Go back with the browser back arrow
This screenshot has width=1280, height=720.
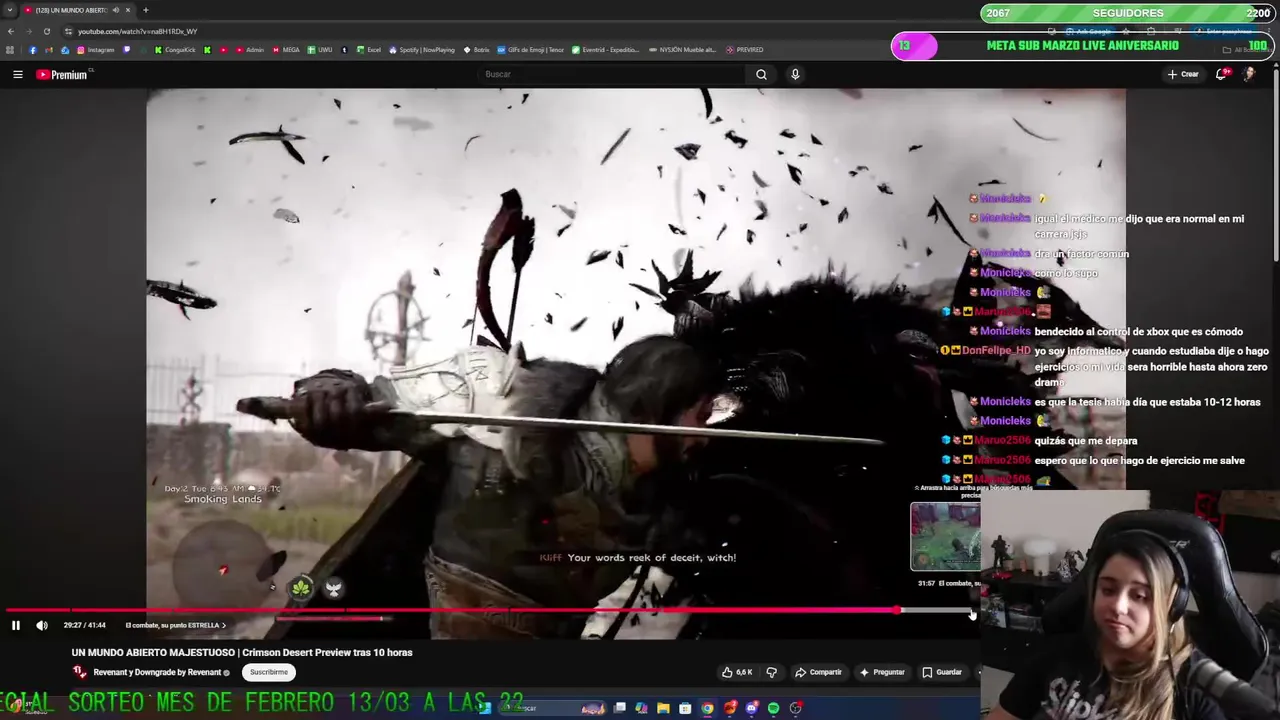point(10,31)
